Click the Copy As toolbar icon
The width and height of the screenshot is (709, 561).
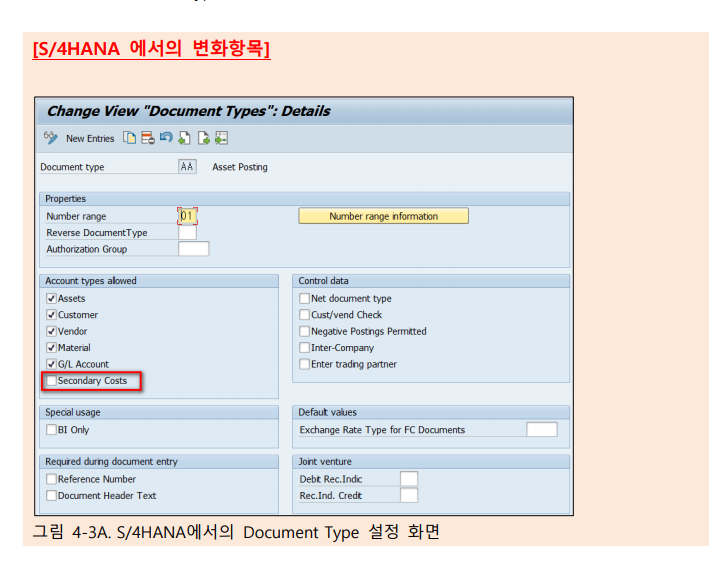(129, 137)
